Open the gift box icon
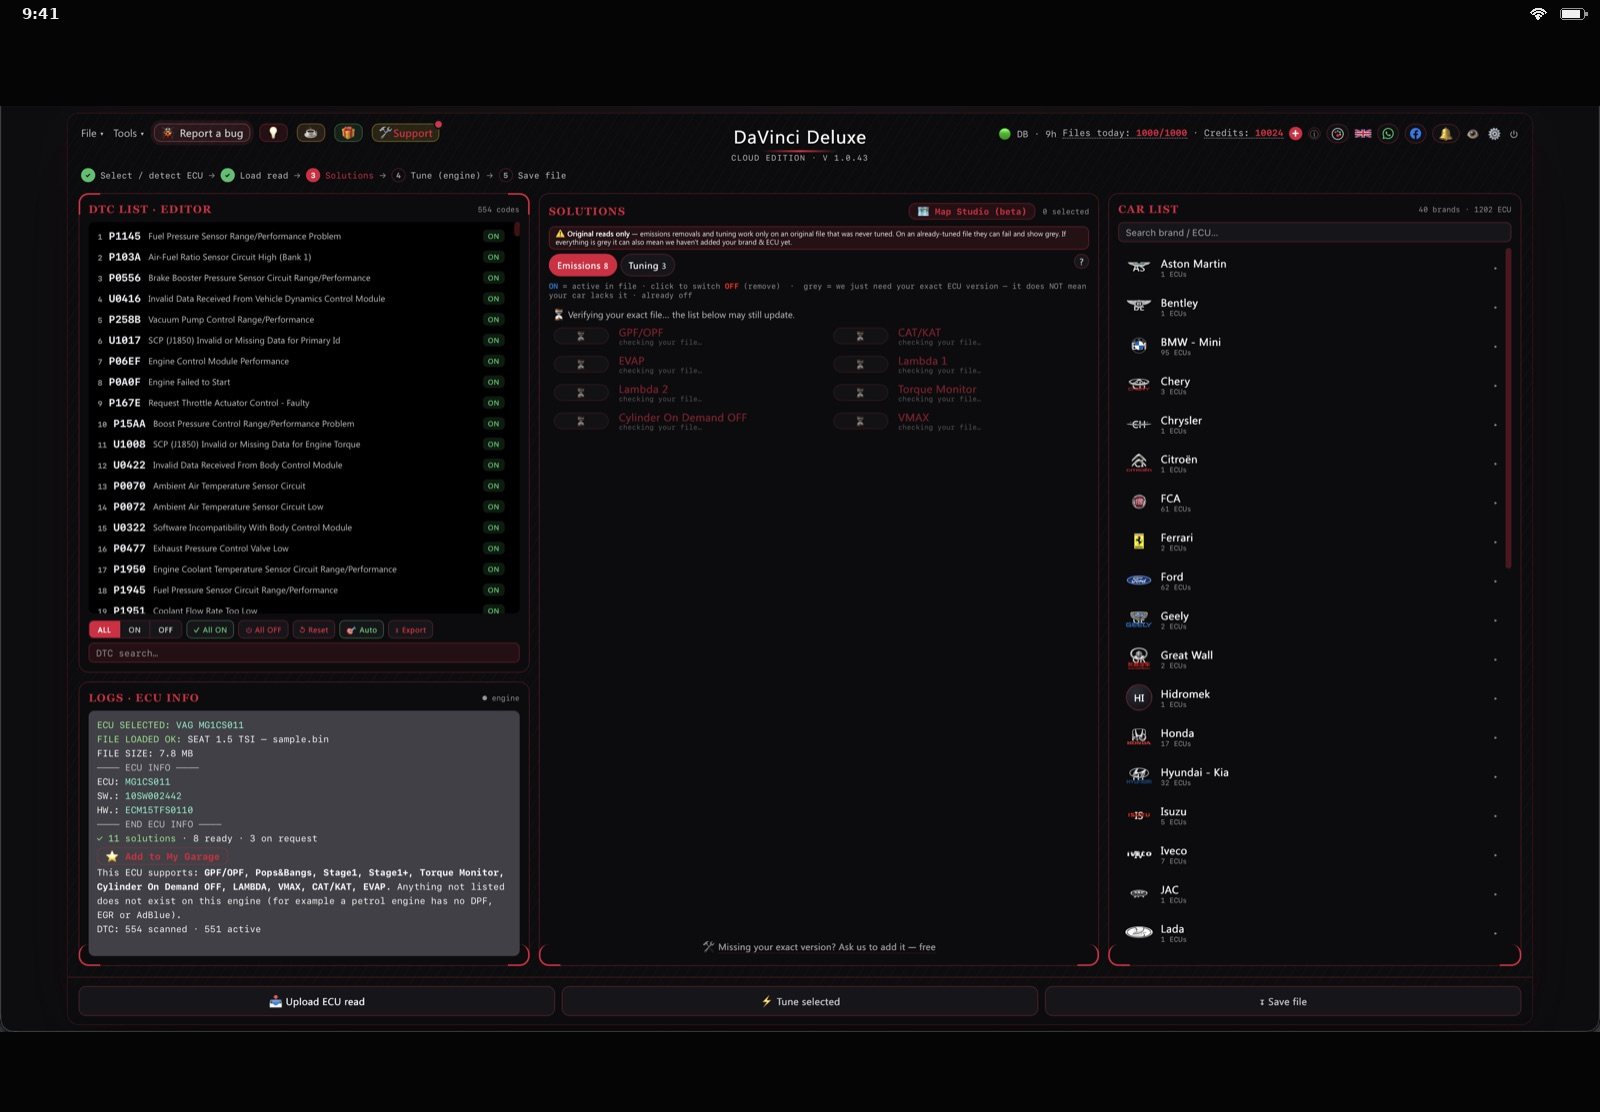The width and height of the screenshot is (1600, 1112). coord(348,133)
